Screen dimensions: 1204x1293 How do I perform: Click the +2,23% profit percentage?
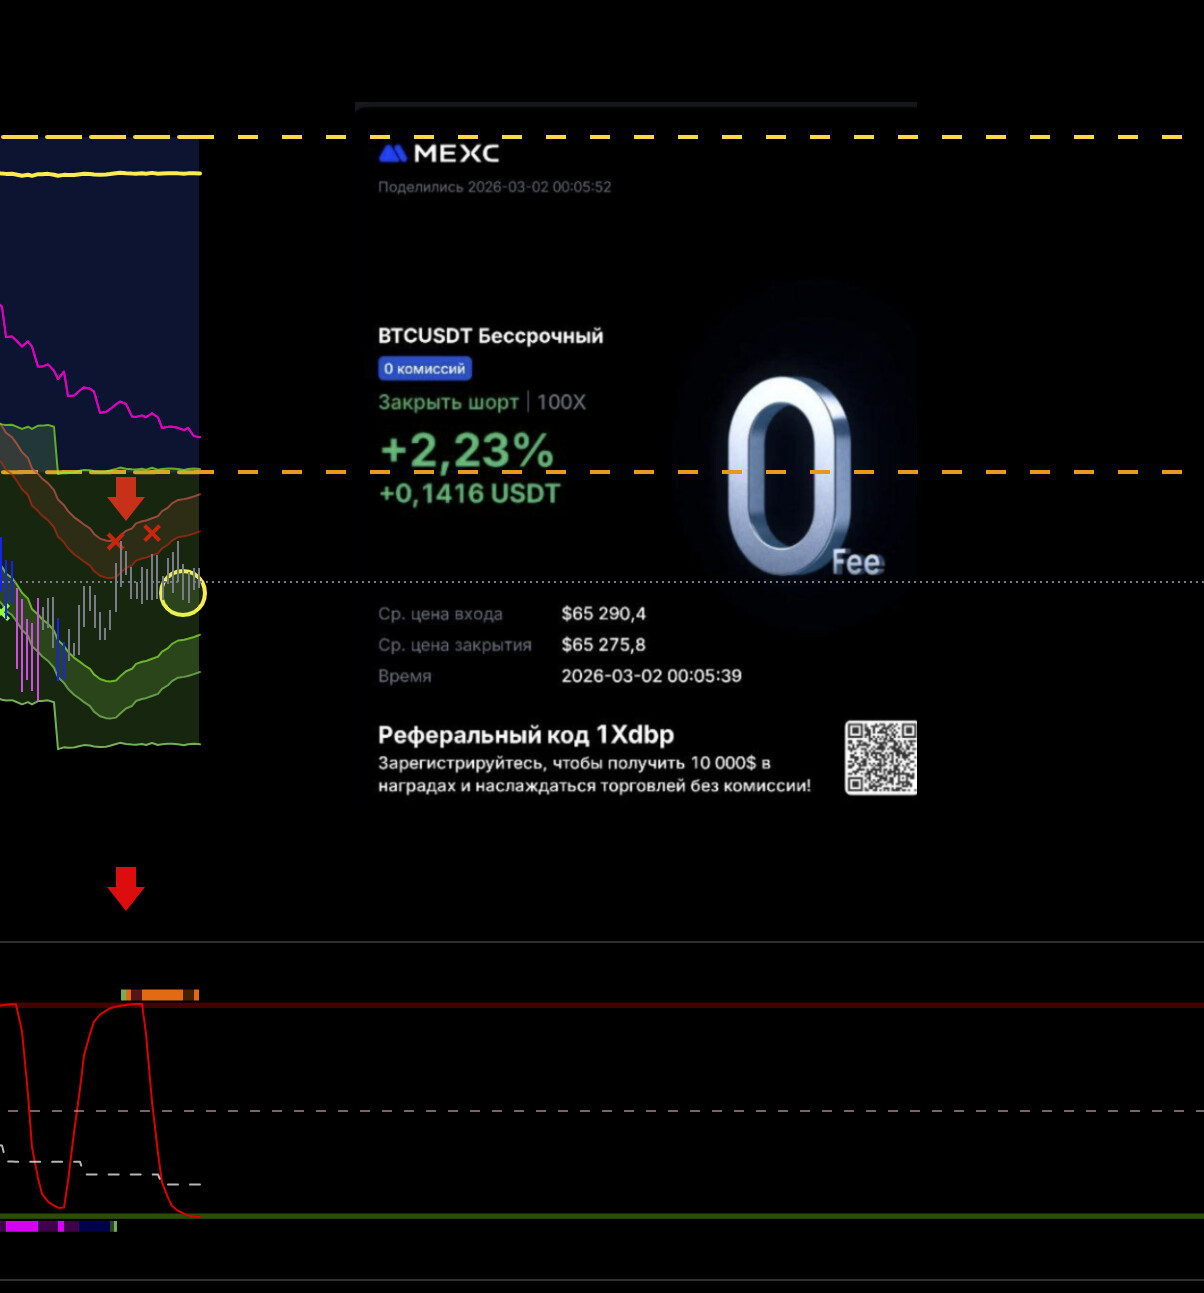click(467, 450)
